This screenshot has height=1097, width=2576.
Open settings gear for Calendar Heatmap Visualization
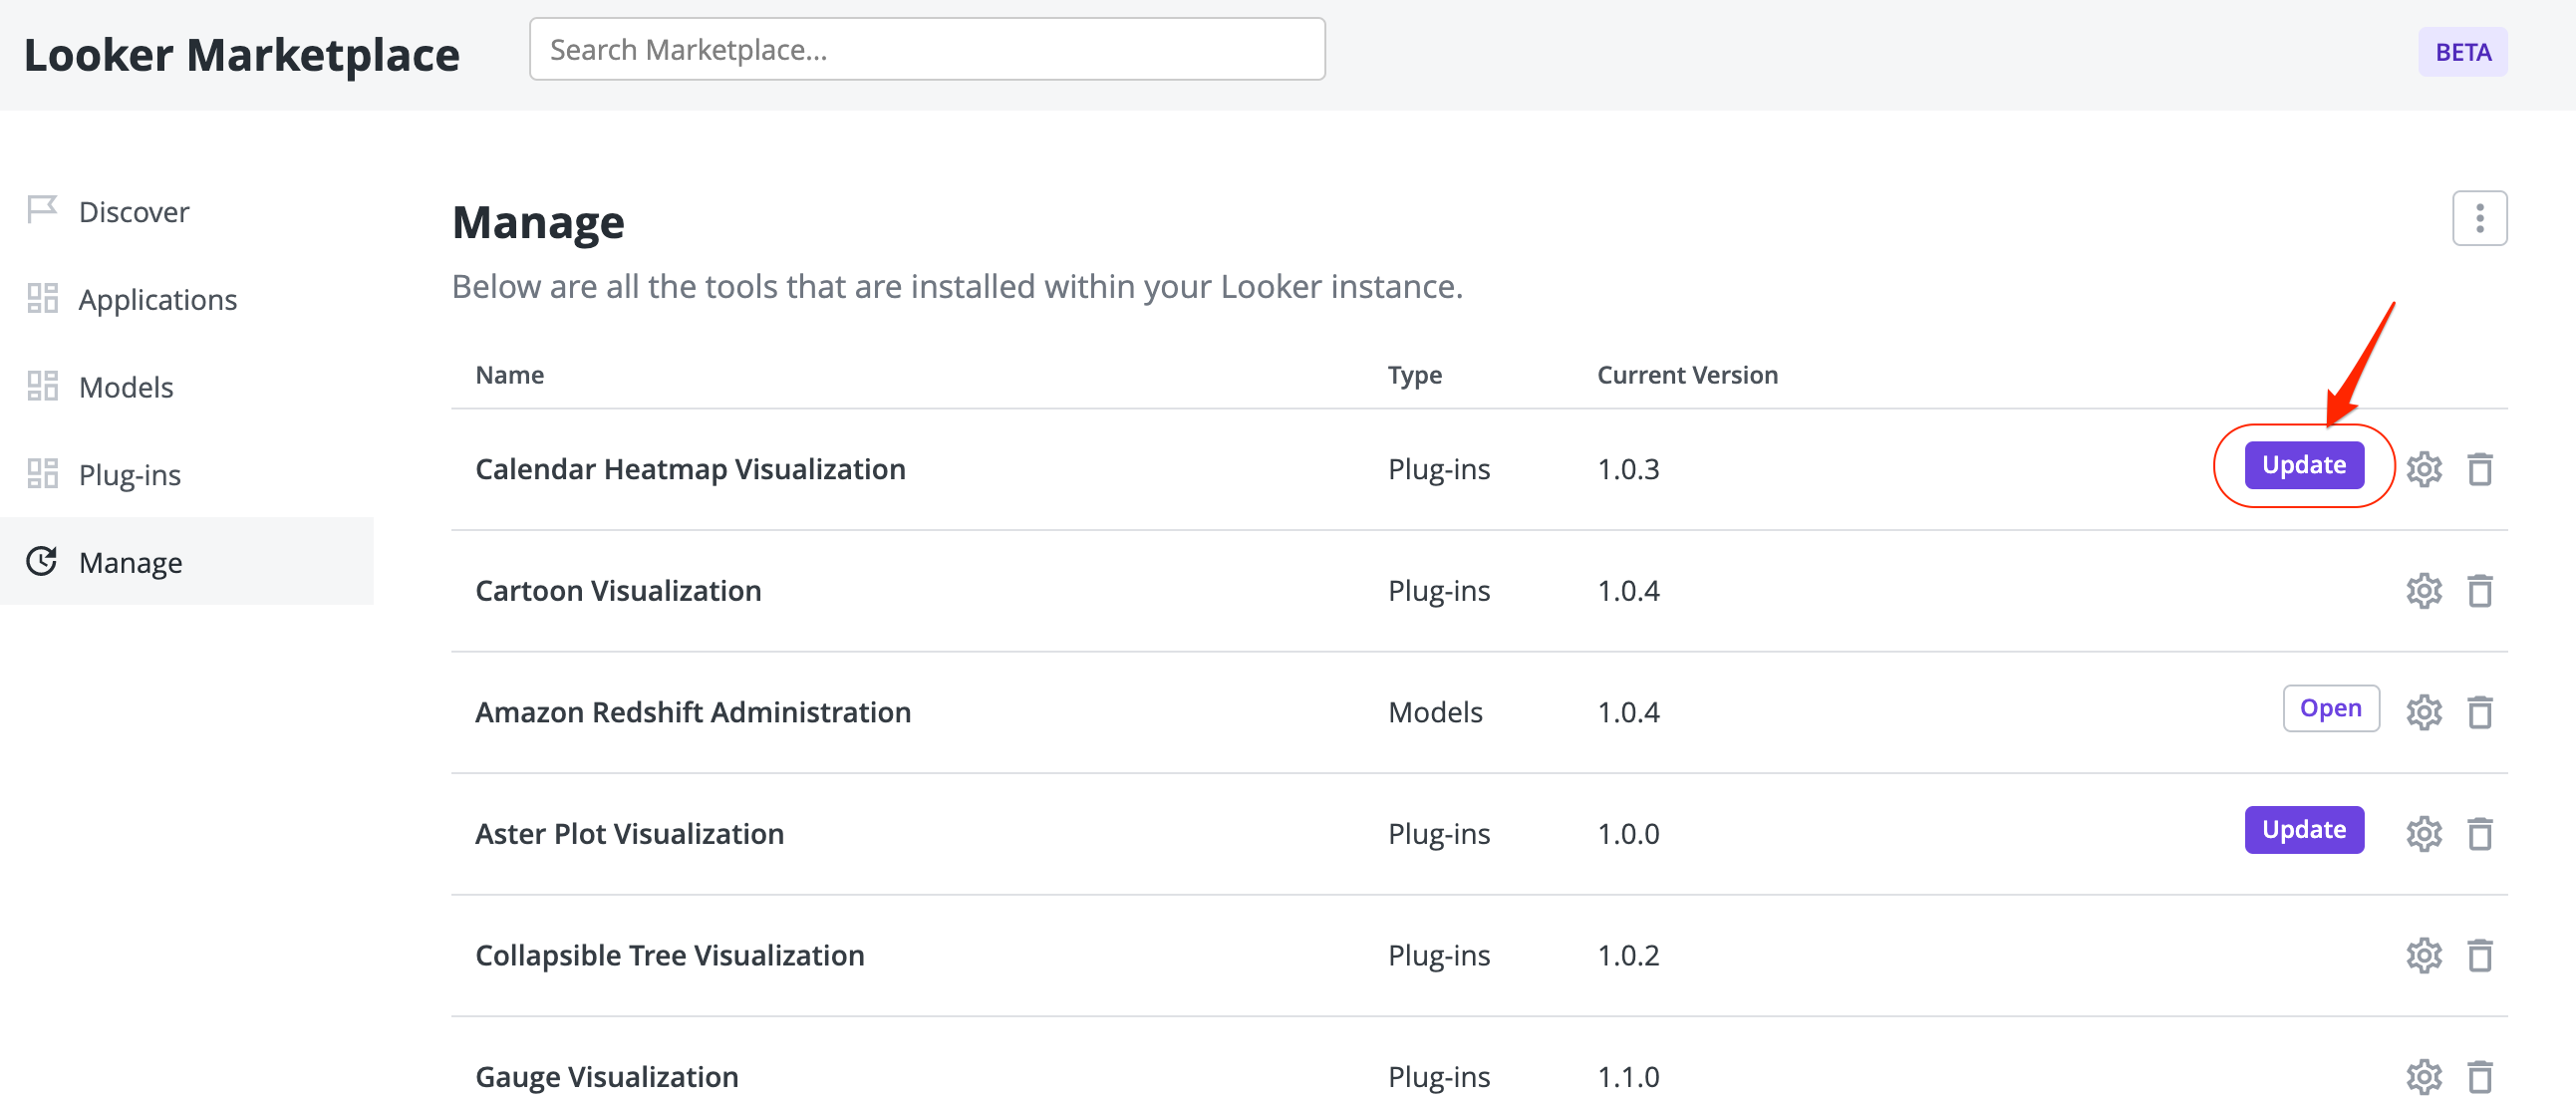2424,468
